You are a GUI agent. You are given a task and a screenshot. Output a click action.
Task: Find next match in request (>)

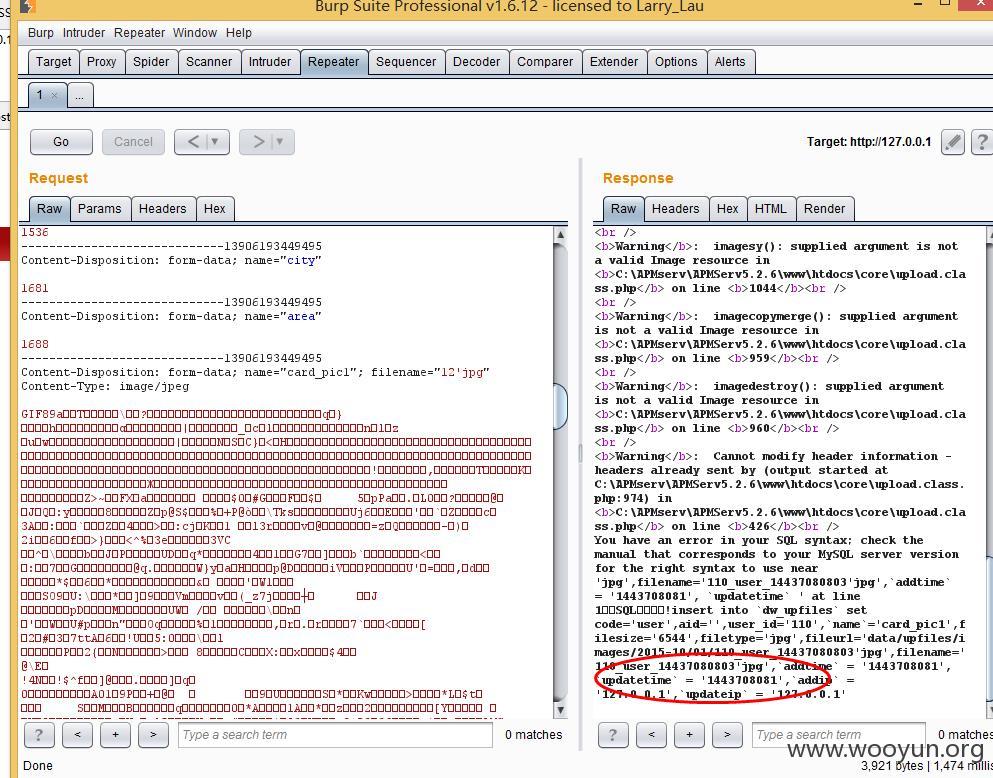(x=153, y=735)
